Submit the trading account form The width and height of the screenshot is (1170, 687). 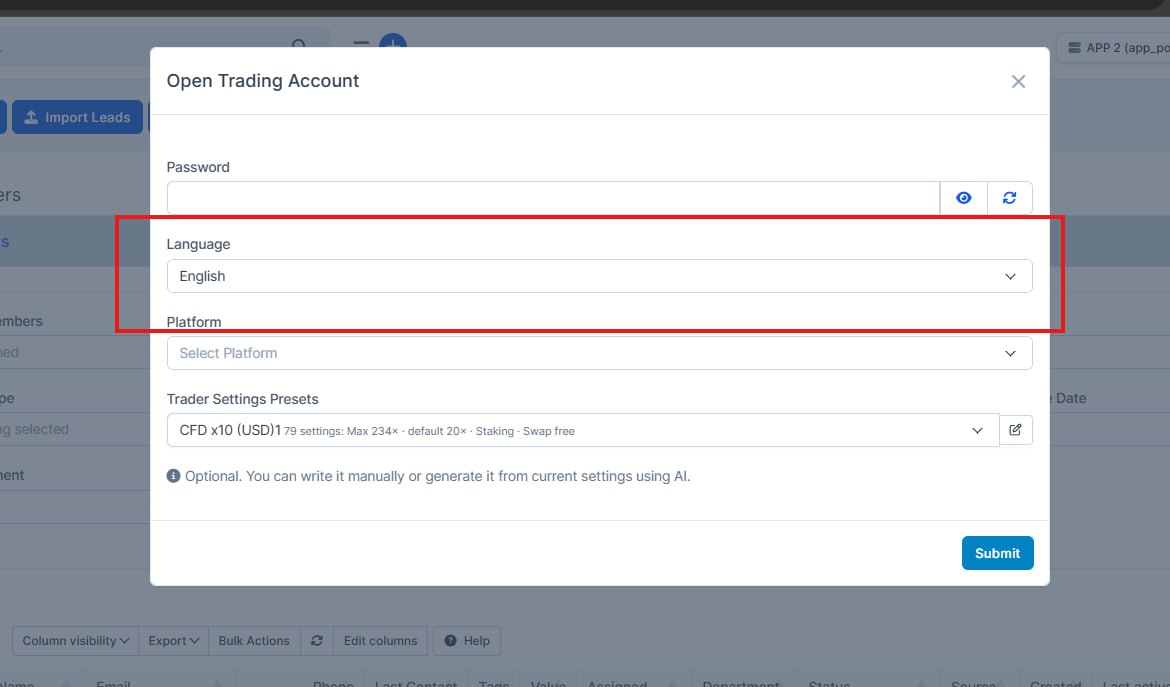(x=997, y=553)
